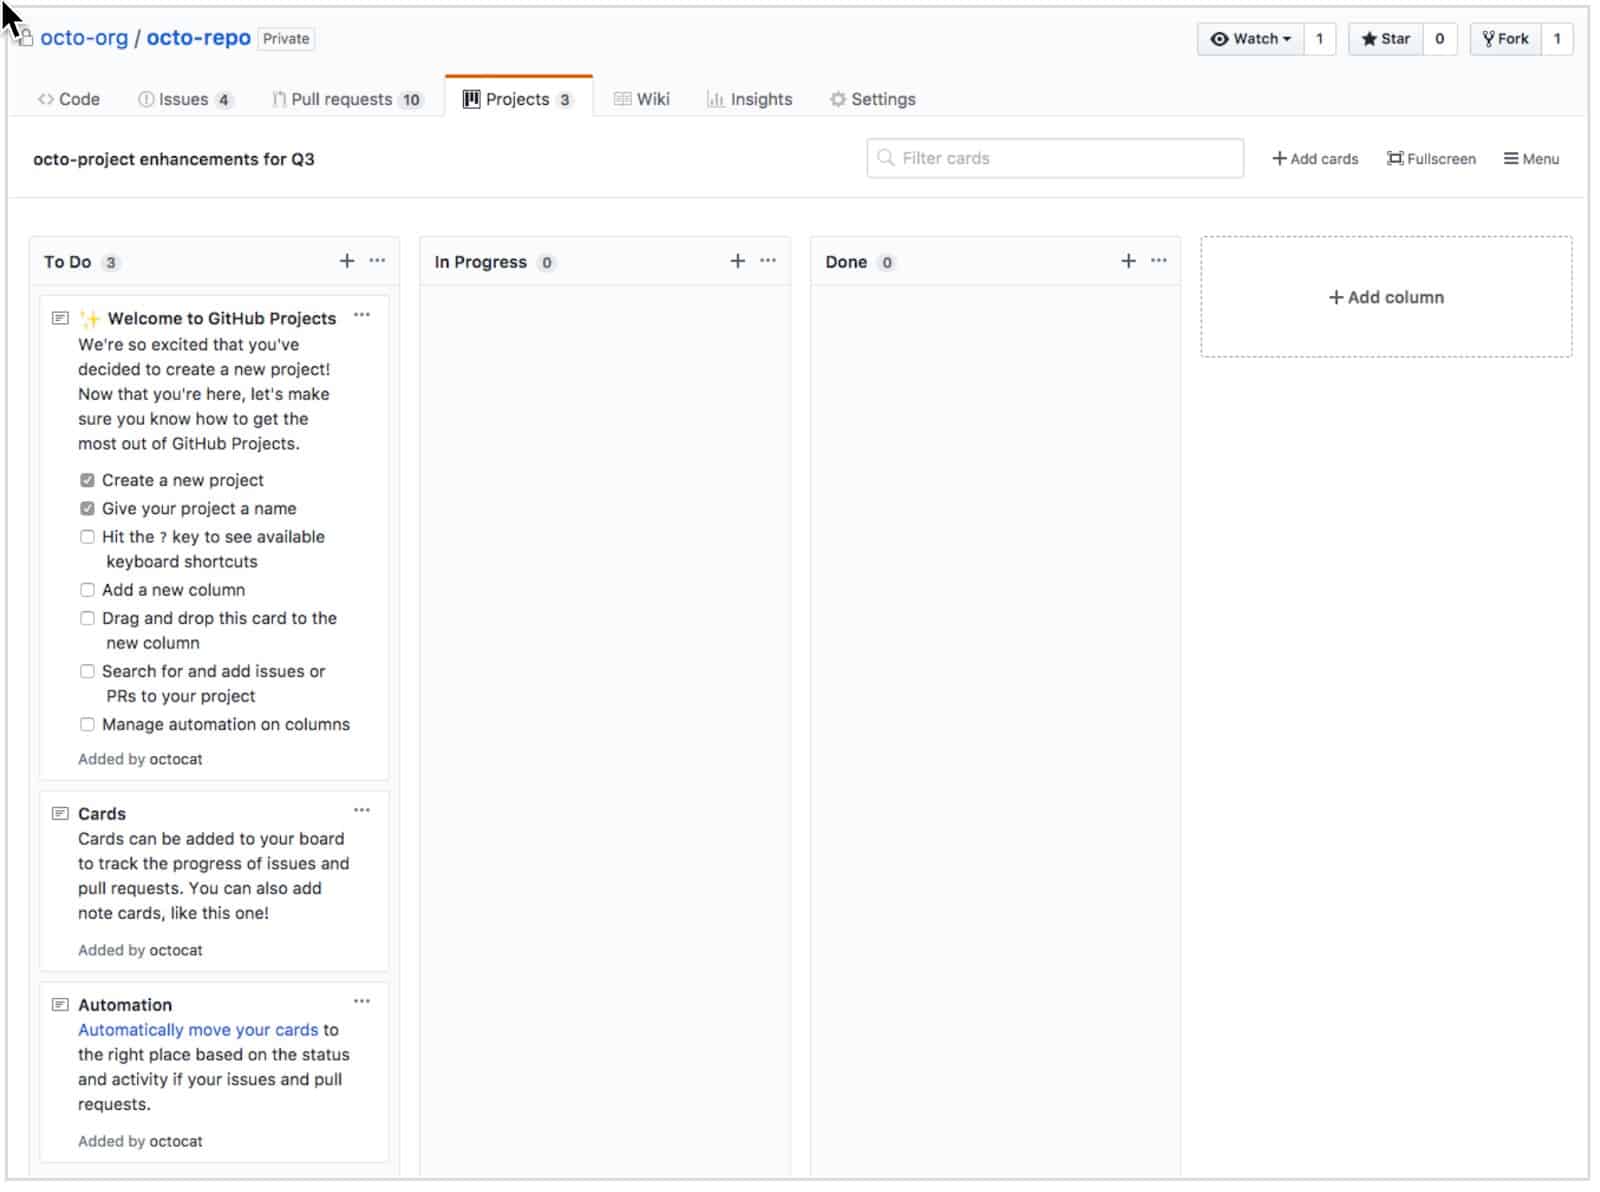Click note icon on Cards card
The height and width of the screenshot is (1192, 1600).
(x=60, y=813)
